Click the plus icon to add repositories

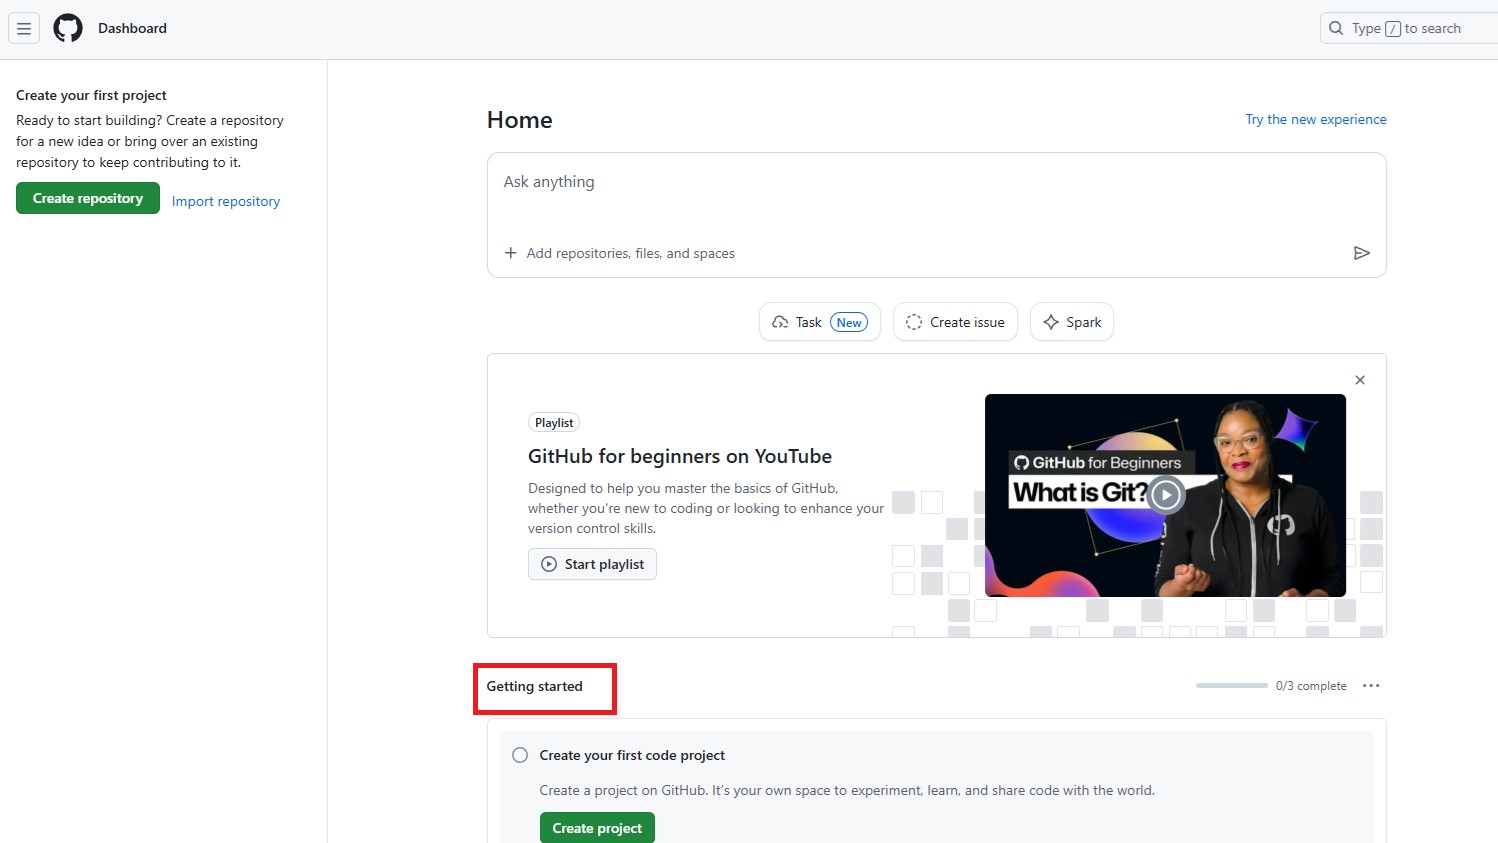coord(510,253)
